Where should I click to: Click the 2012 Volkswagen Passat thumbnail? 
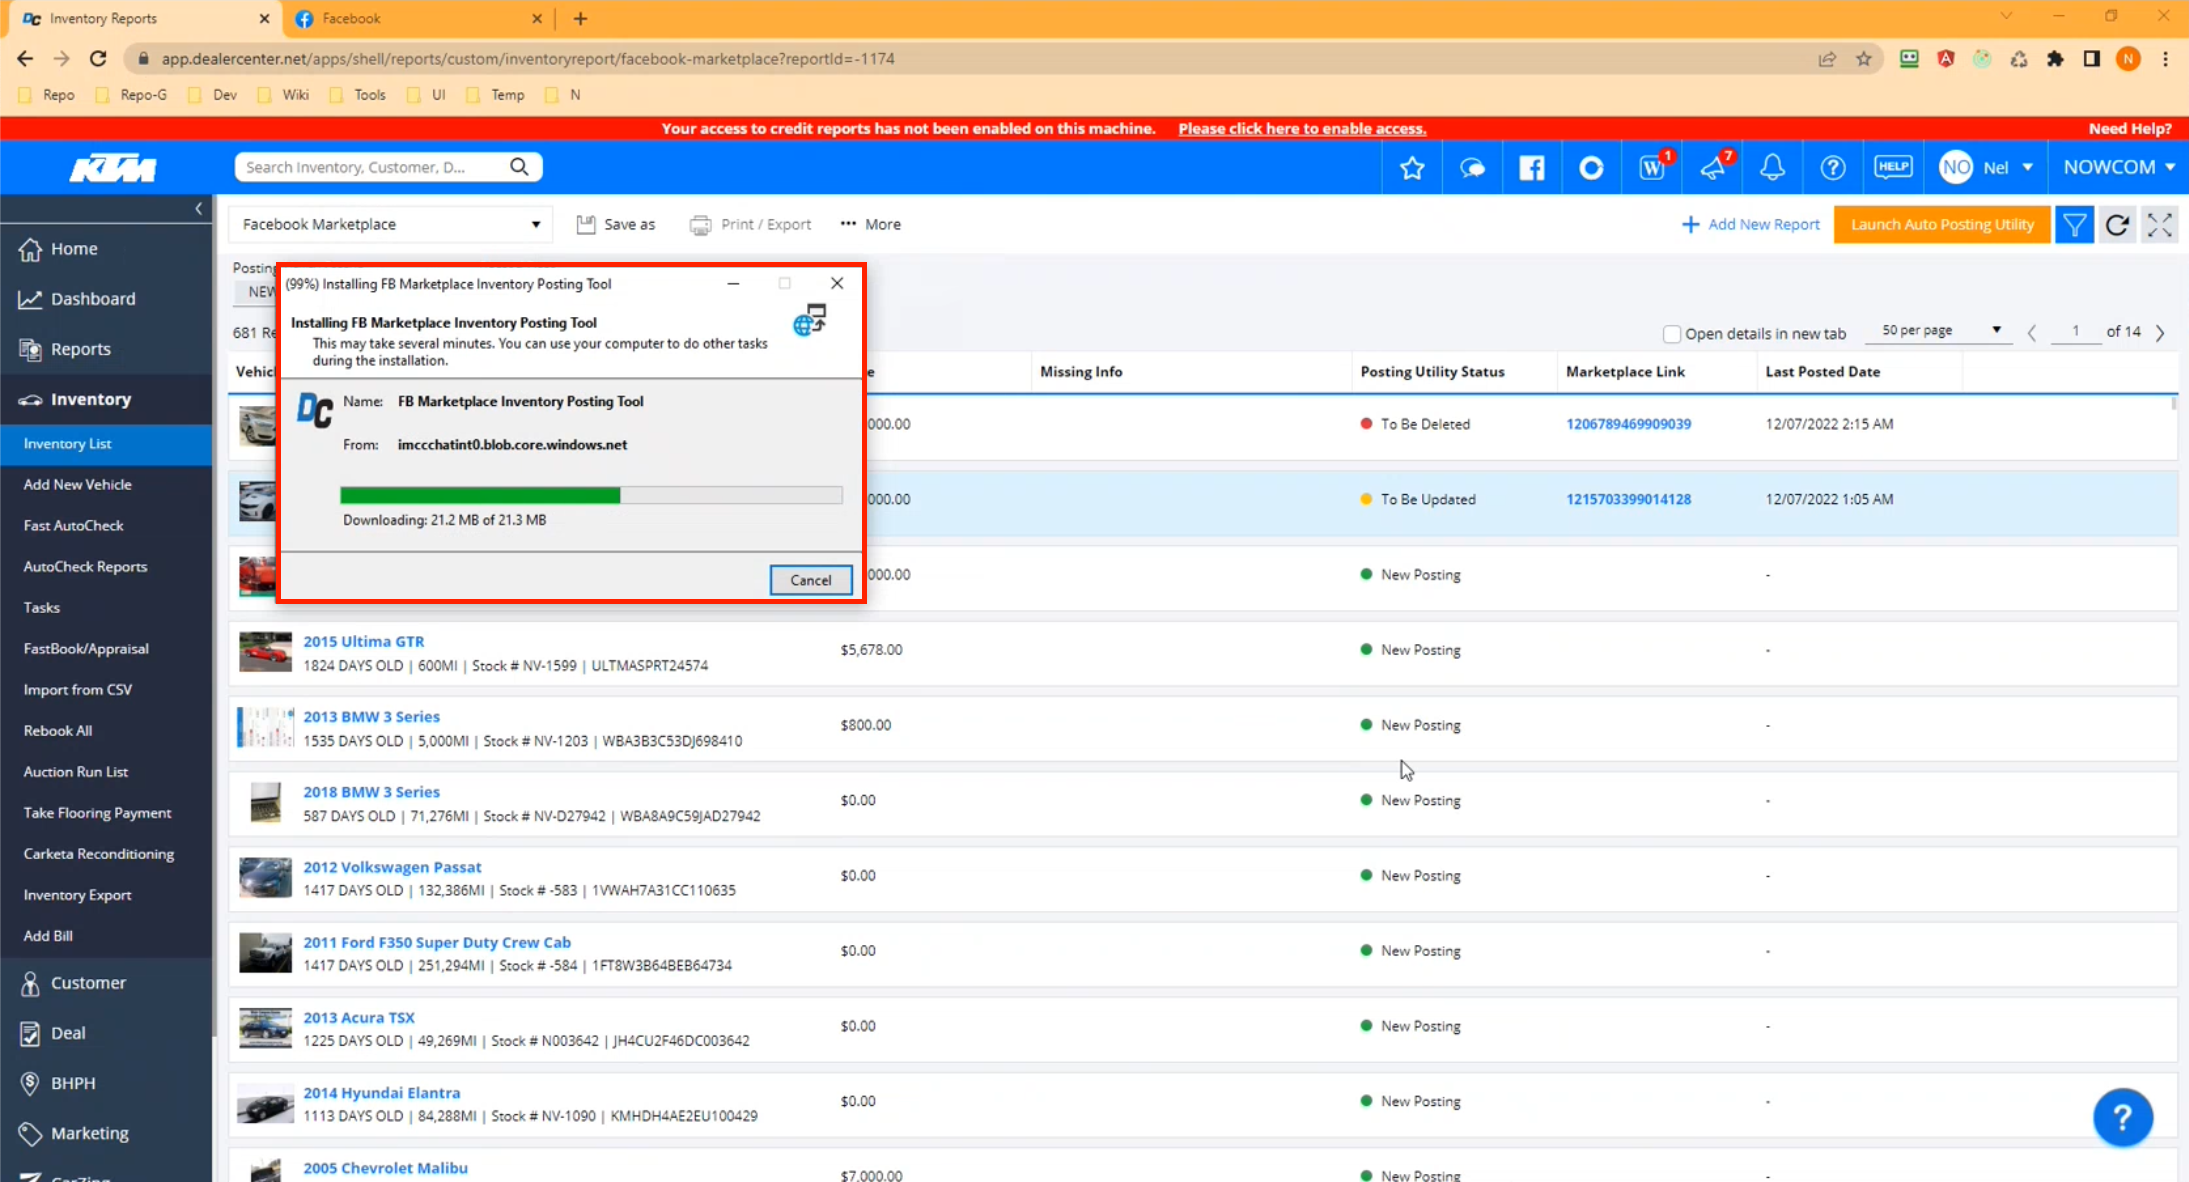pos(265,877)
